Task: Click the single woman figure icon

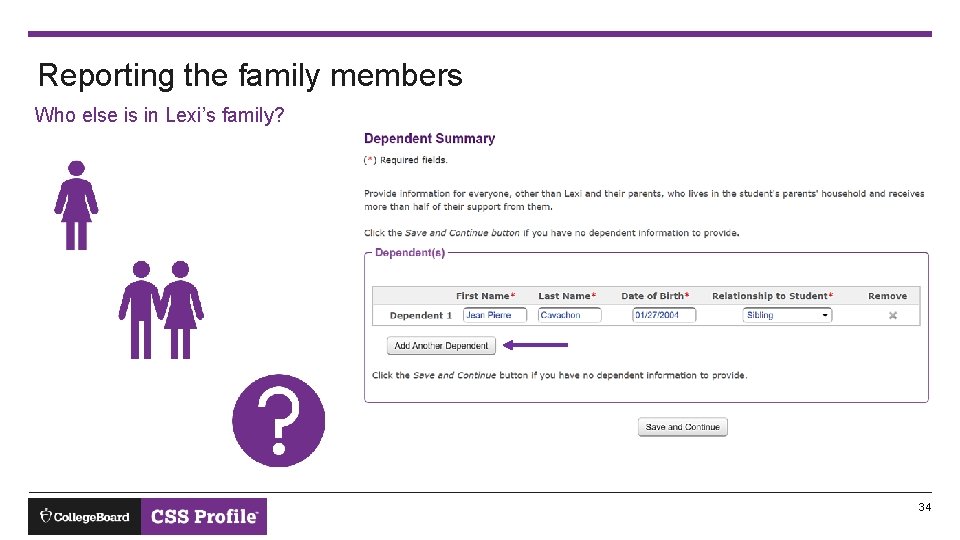Action: tap(76, 205)
